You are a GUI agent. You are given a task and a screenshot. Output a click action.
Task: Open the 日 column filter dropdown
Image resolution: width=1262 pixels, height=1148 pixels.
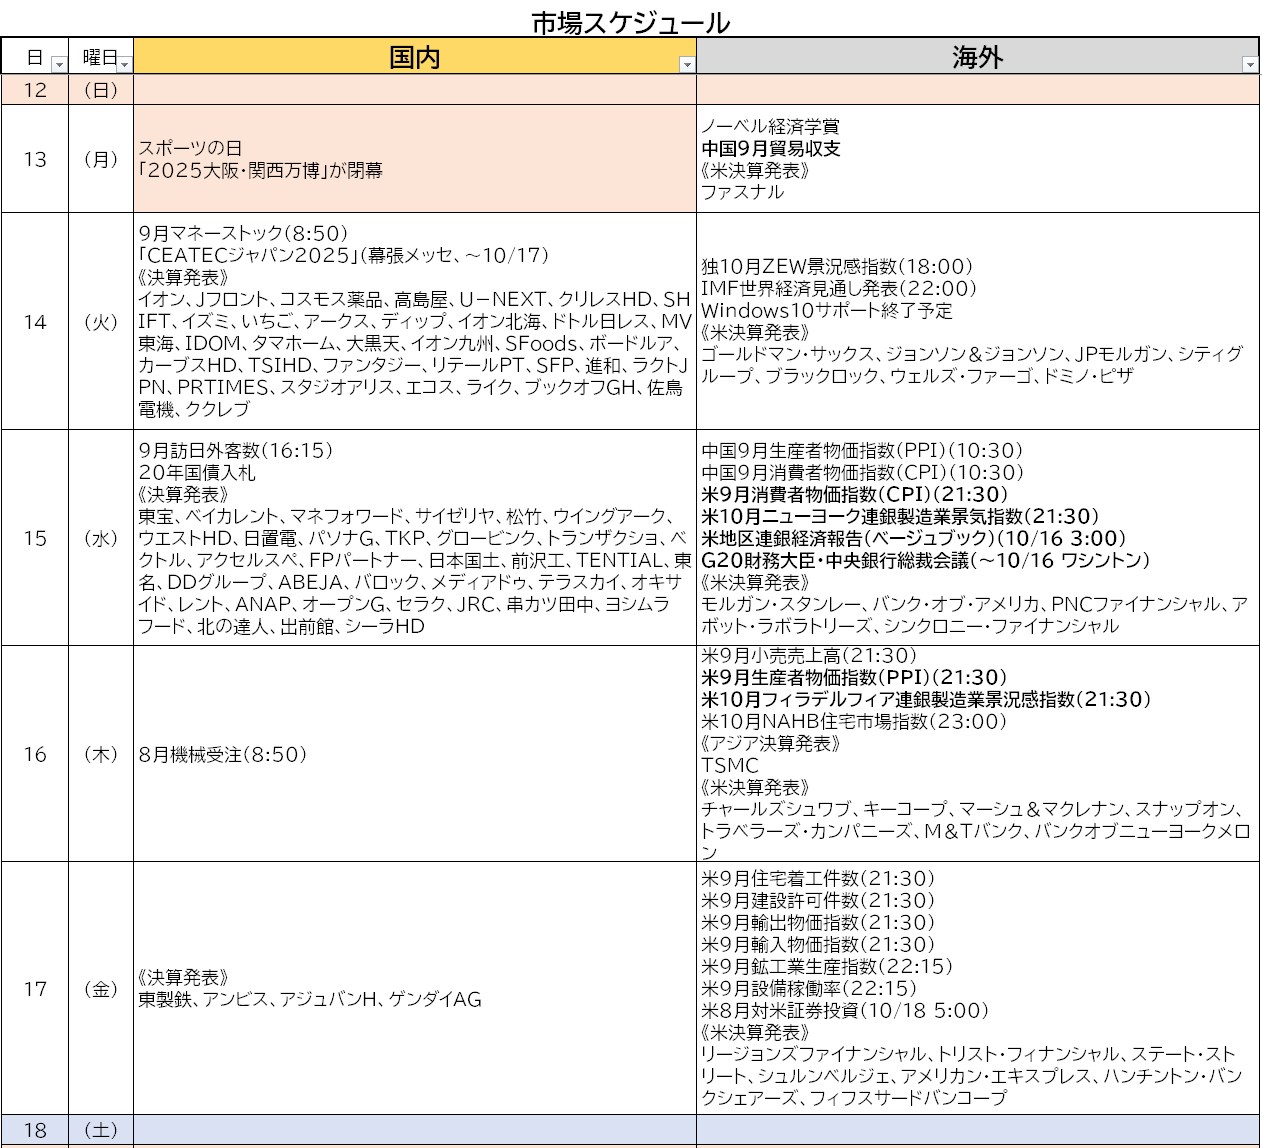coord(58,65)
